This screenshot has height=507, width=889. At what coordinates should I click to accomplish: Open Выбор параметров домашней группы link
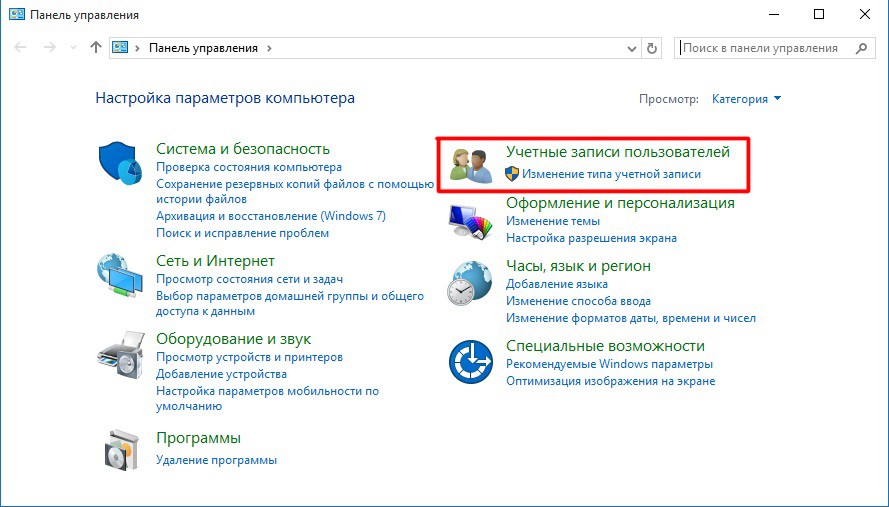point(290,303)
